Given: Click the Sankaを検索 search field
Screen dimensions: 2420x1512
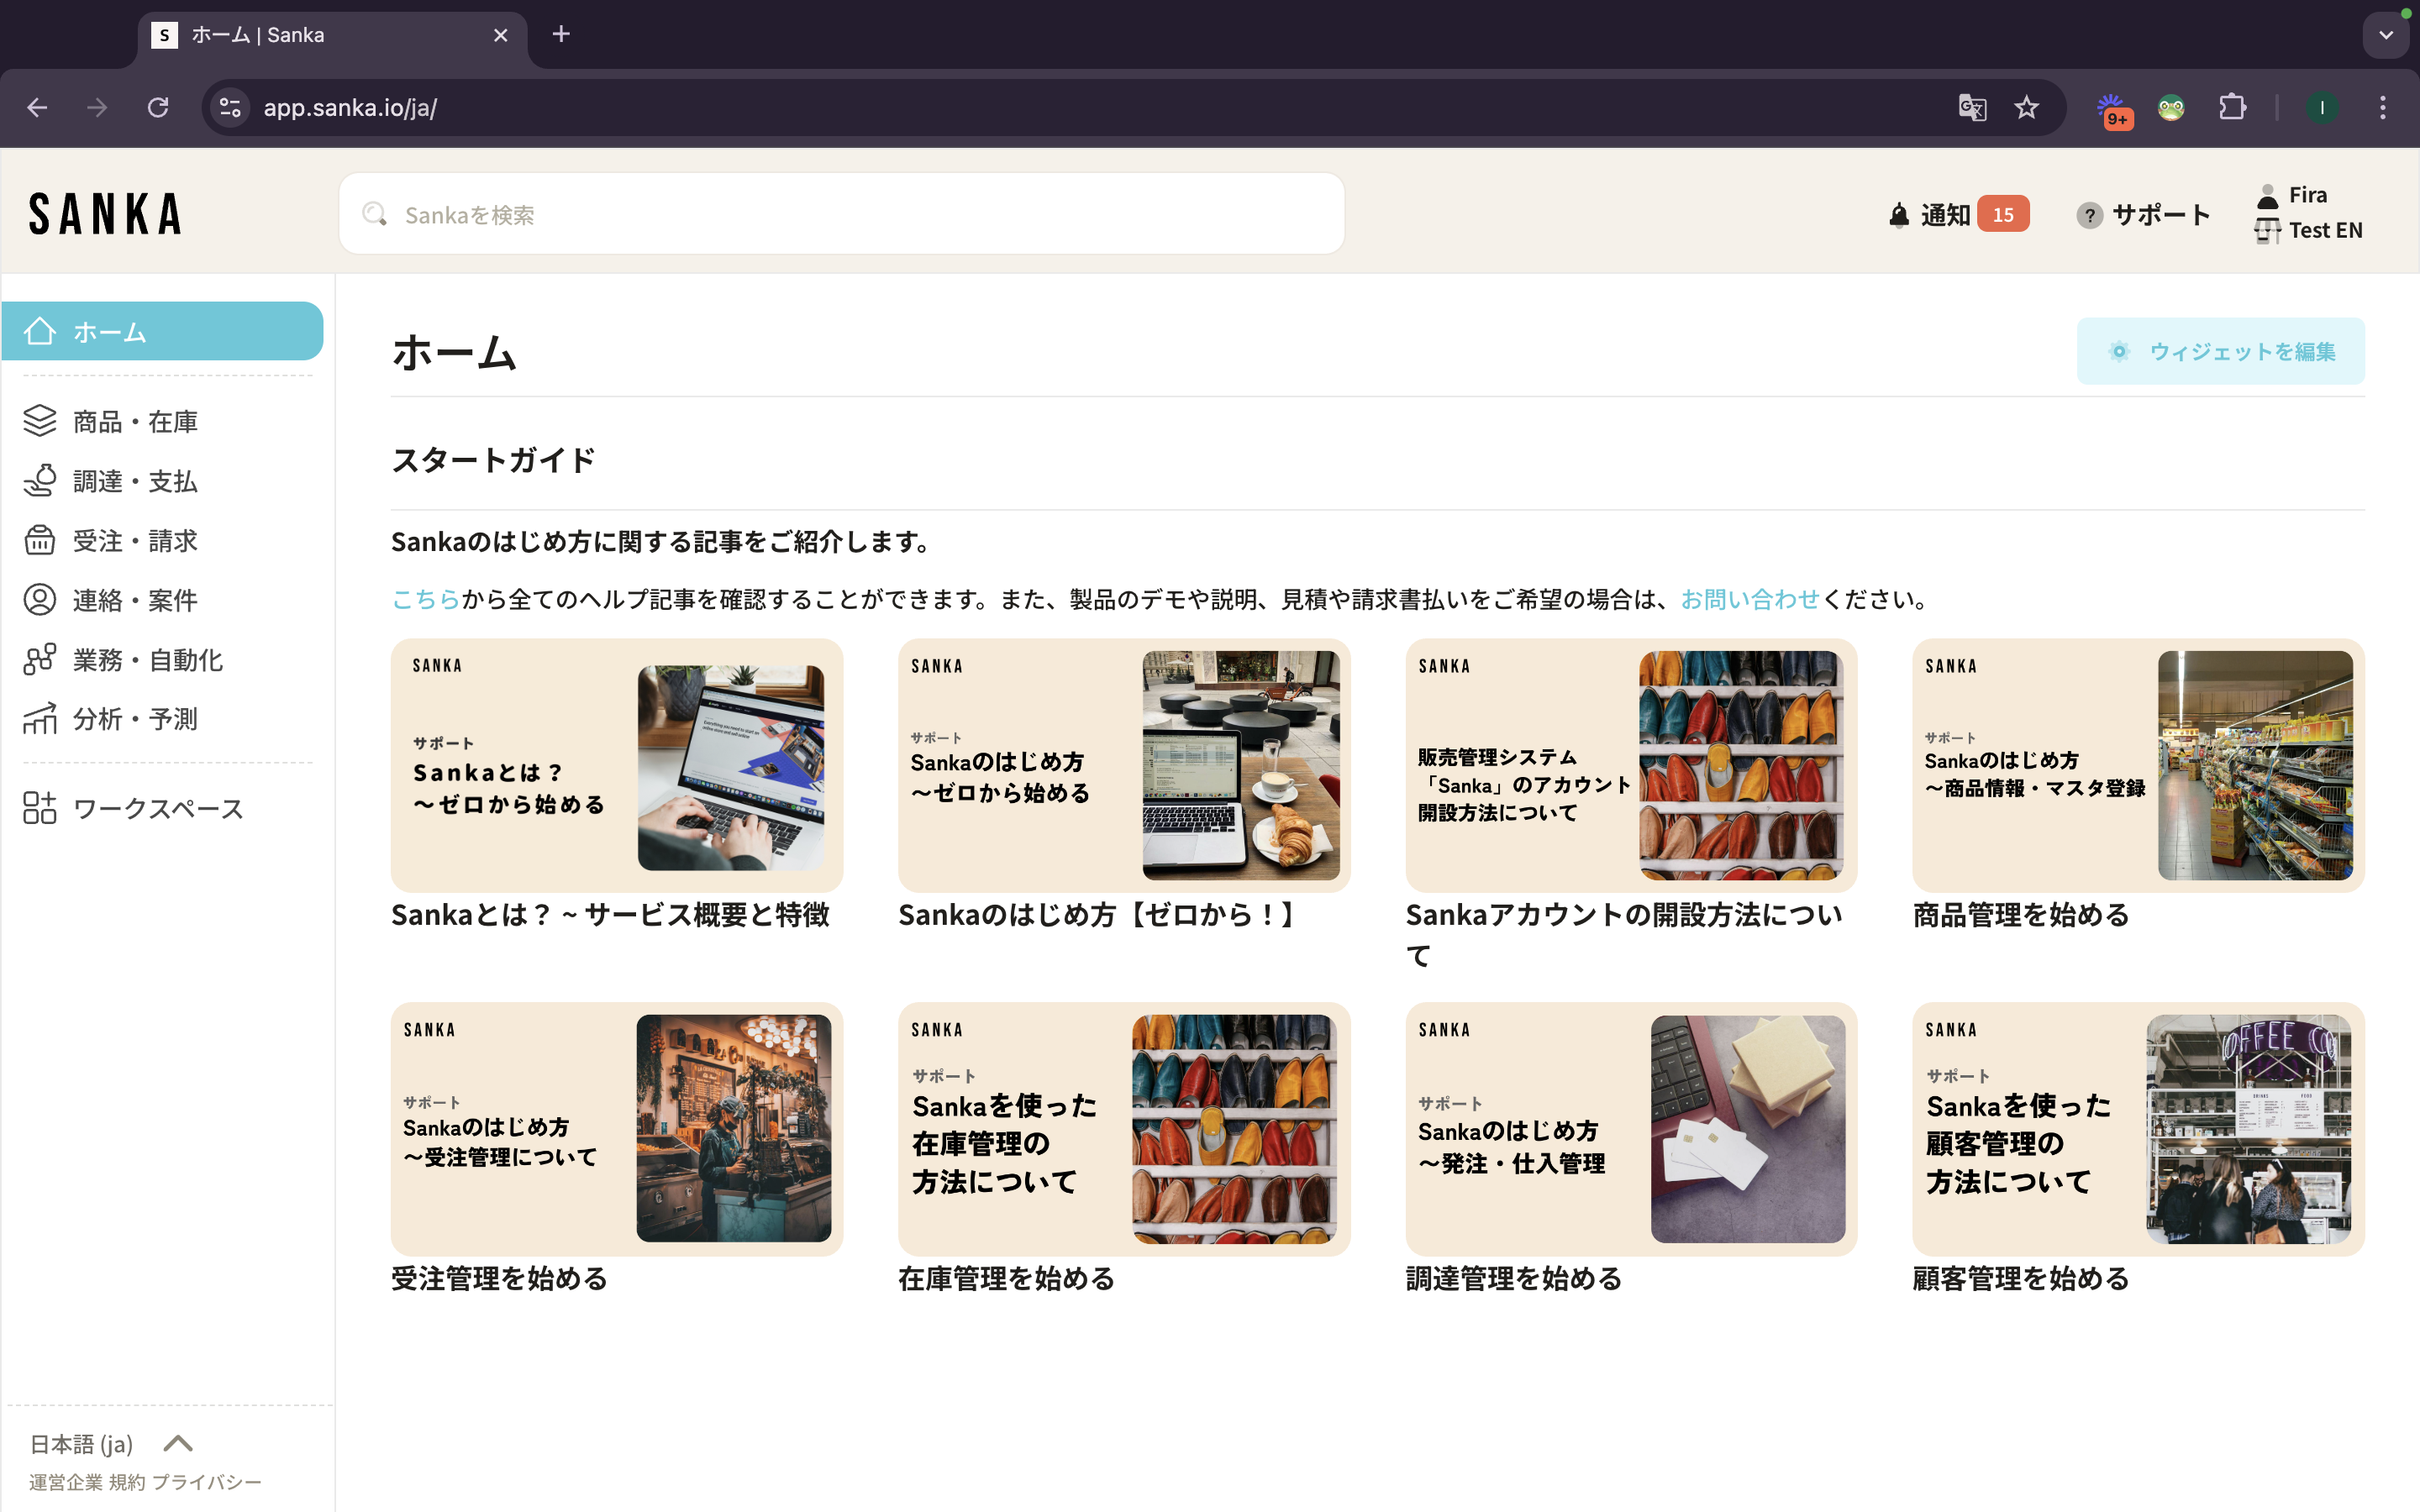Looking at the screenshot, I should click(x=841, y=214).
